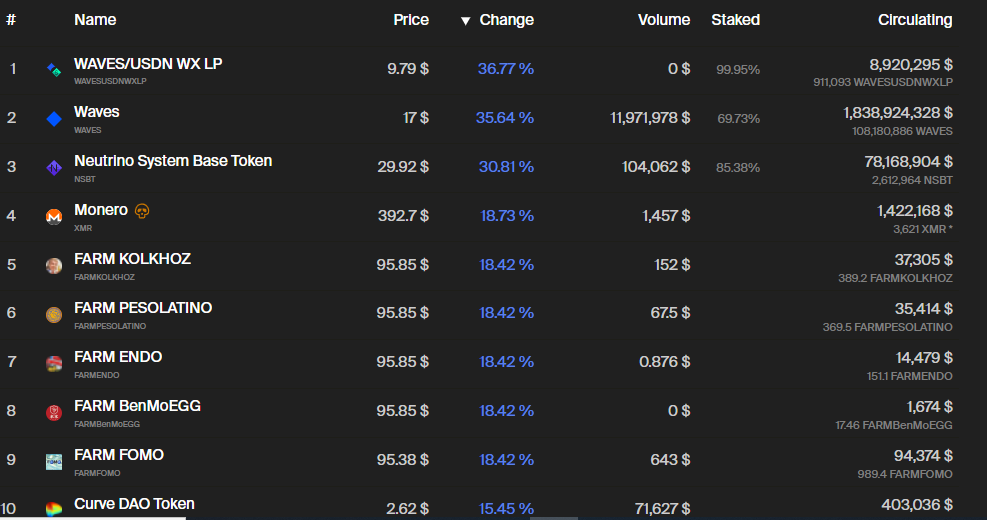Screen dimensions: 987x520
Task: Click the 104,062 $ volume value
Action: 656,167
